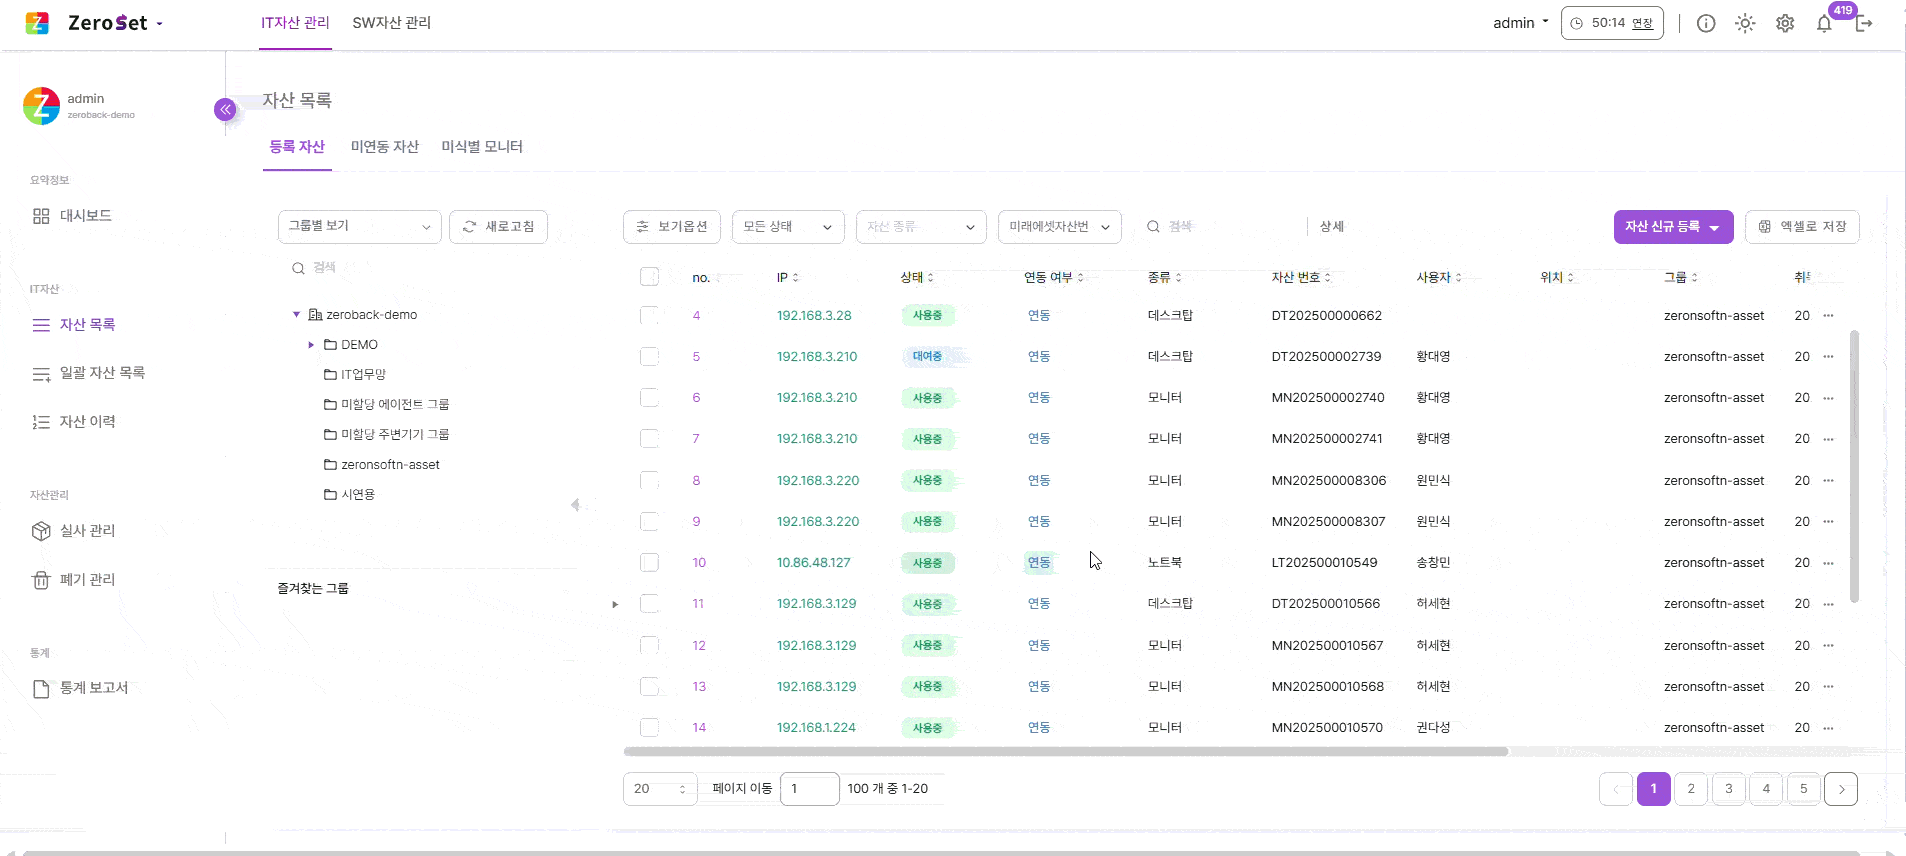The image size is (1906, 856).
Task: Click the more options icon for row 8
Action: click(x=1828, y=480)
